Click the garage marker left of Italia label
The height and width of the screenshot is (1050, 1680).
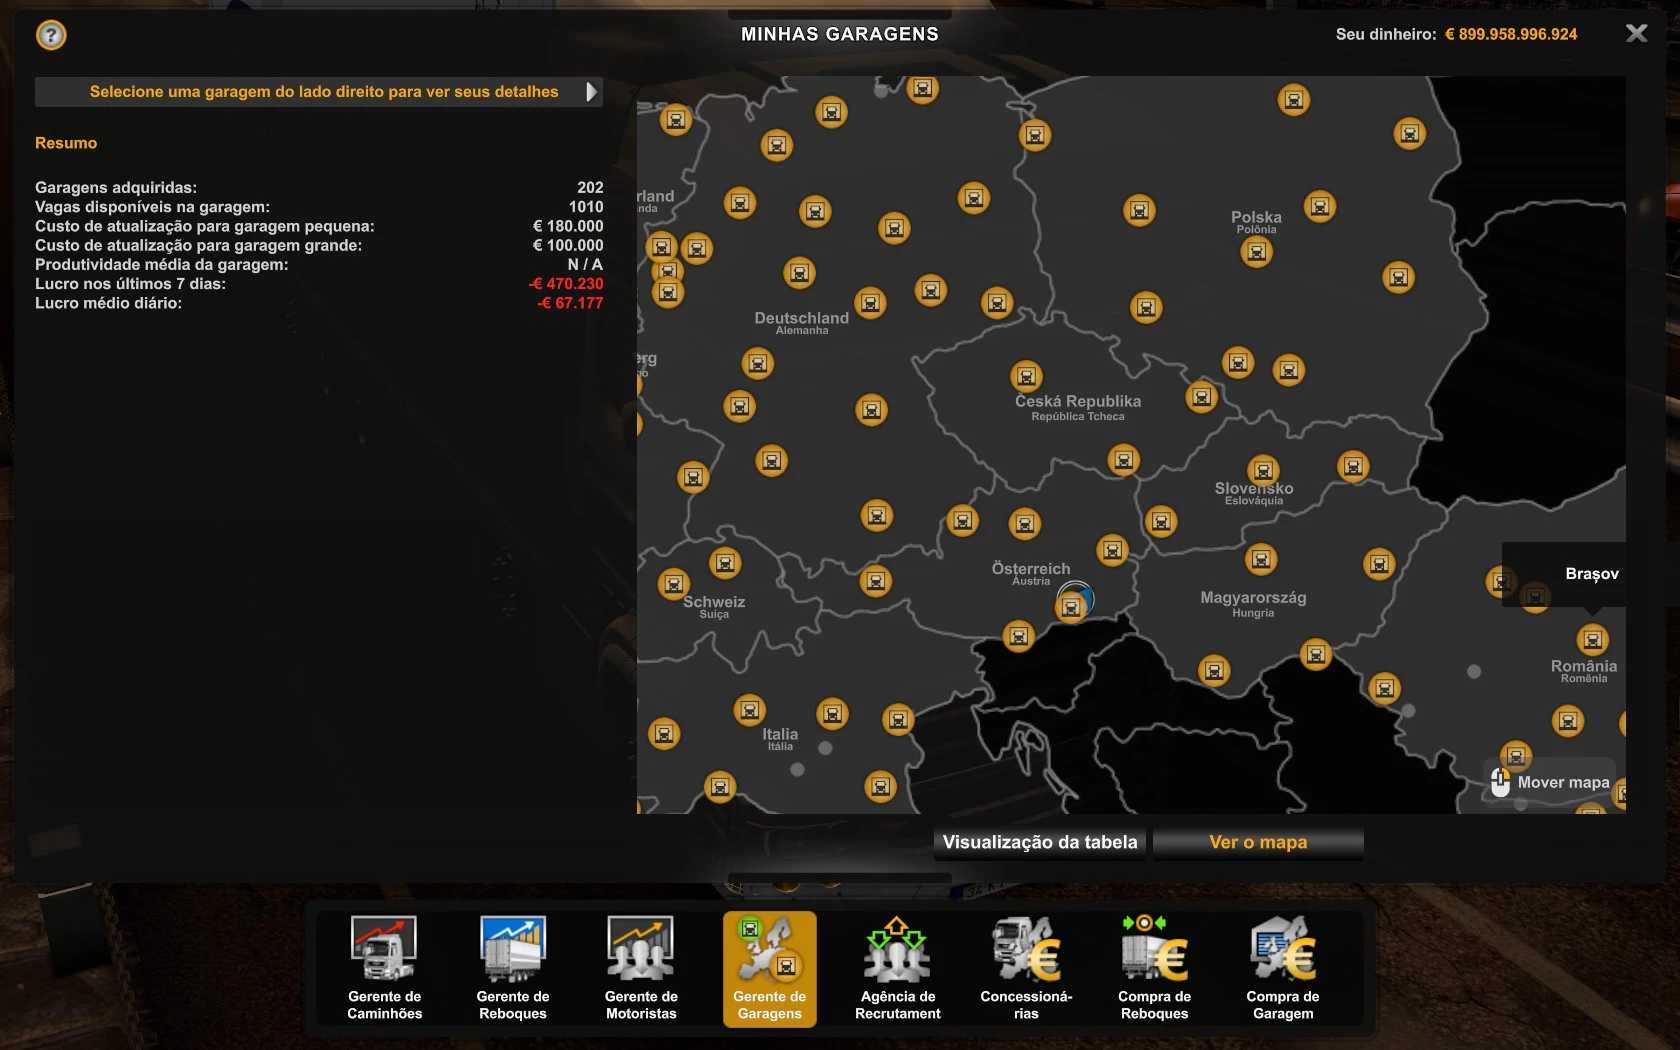click(x=749, y=710)
